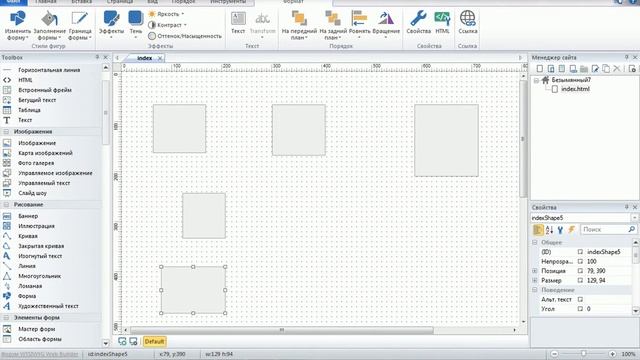Send shape back with На задний план
The image size is (640, 360).
click(x=333, y=25)
